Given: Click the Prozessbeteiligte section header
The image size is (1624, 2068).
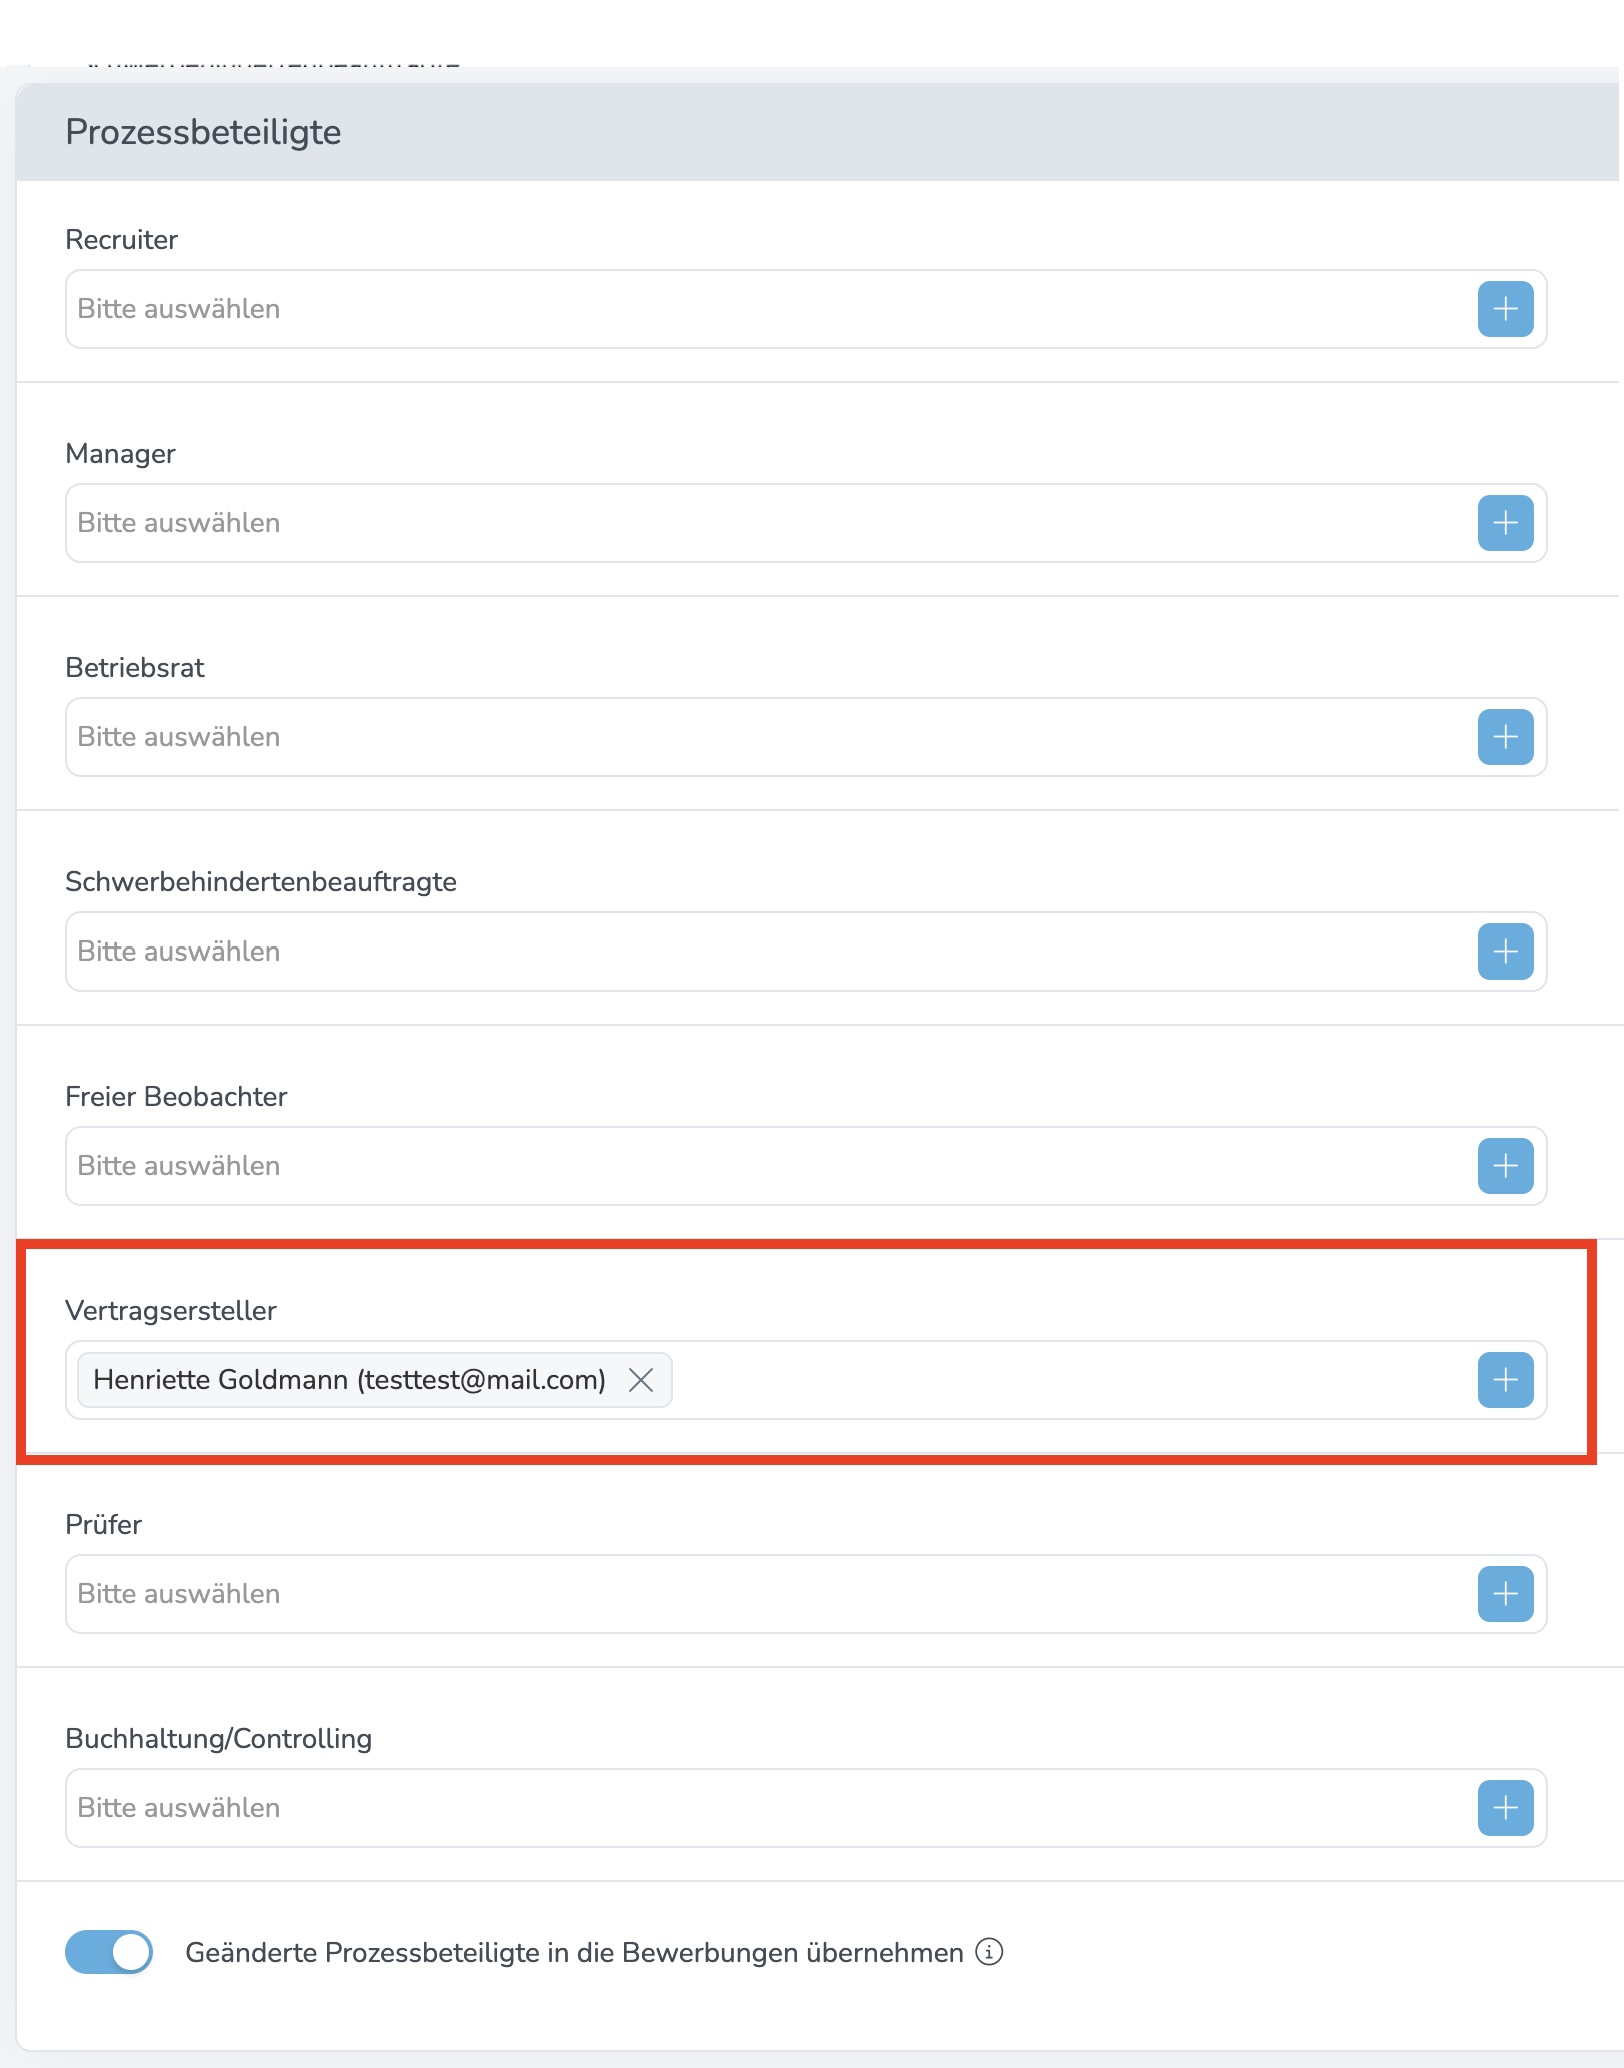Looking at the screenshot, I should pyautogui.click(x=203, y=132).
